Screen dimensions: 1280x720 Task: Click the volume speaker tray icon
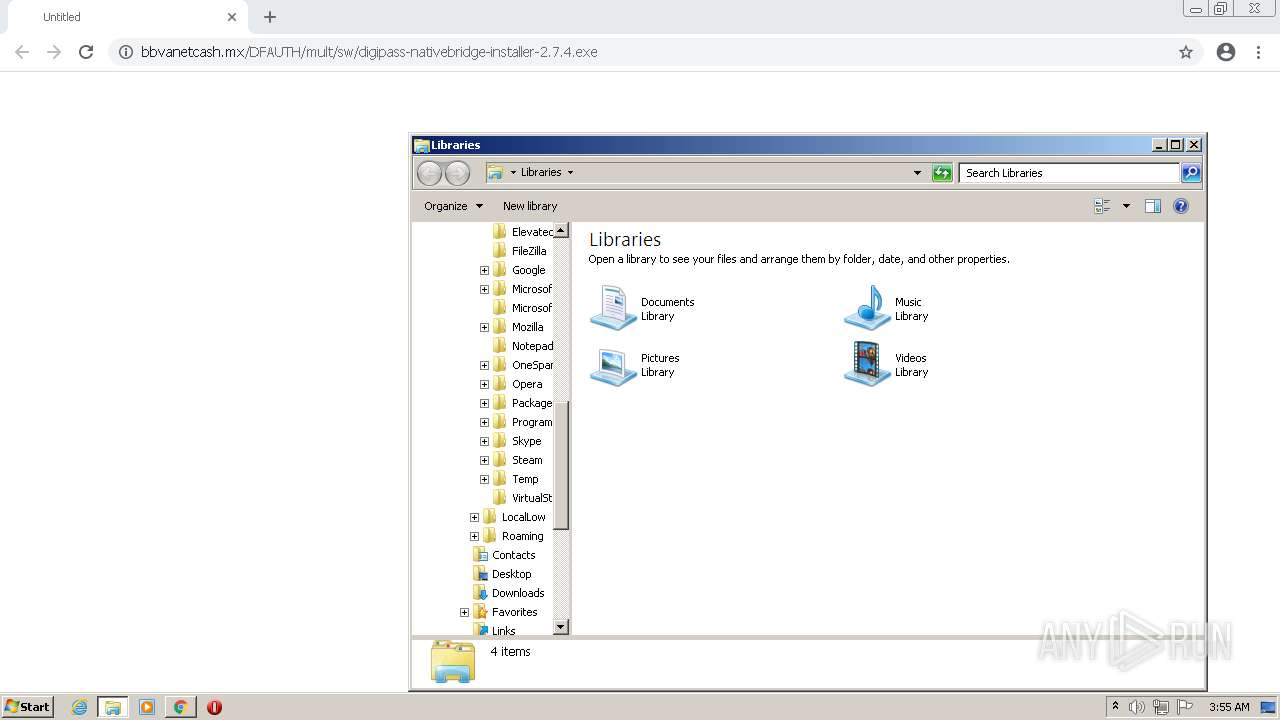(1137, 707)
